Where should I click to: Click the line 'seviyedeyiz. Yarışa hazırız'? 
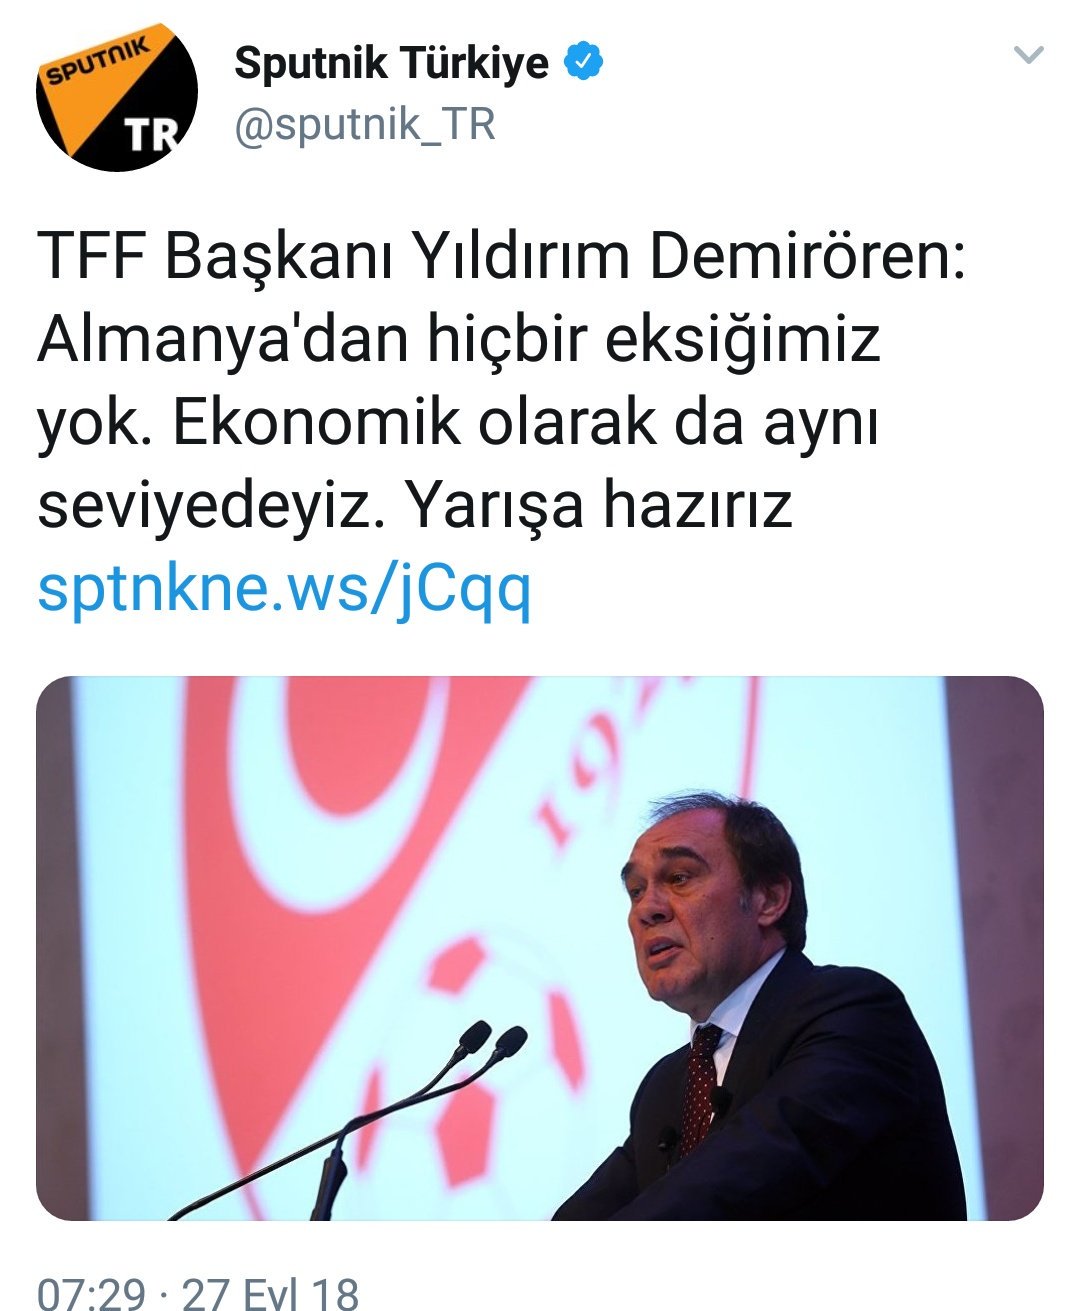pyautogui.click(x=415, y=506)
